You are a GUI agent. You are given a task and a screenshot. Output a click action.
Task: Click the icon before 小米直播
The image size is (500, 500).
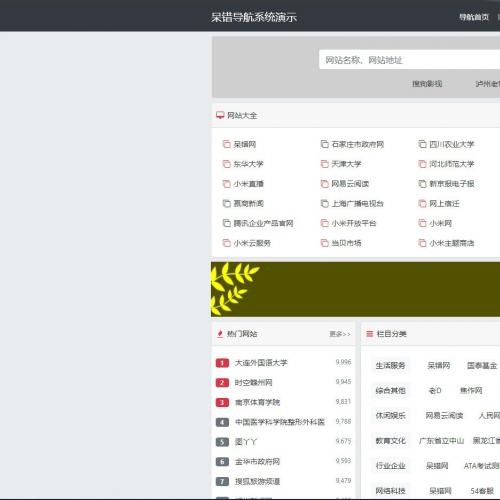coord(226,184)
